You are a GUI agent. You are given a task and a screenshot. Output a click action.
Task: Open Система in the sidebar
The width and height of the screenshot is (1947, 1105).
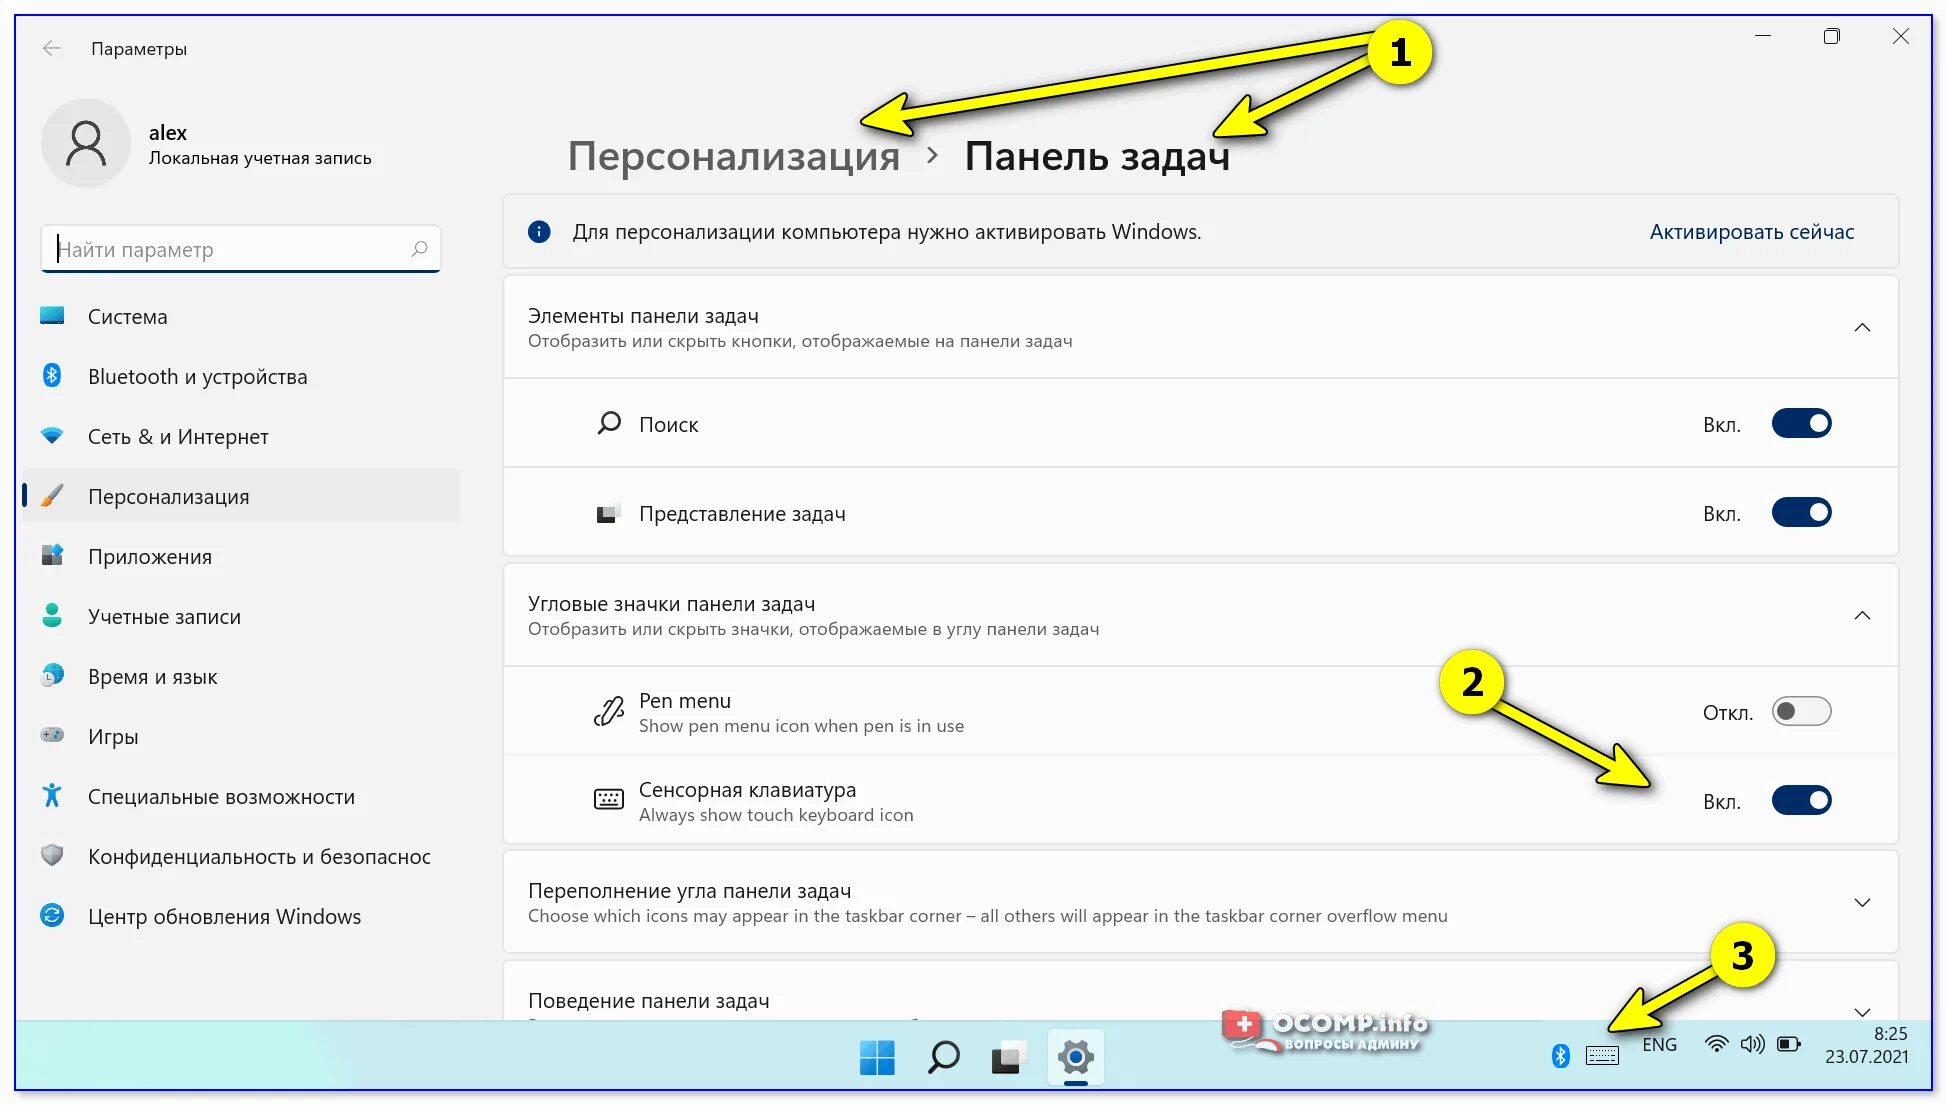click(127, 317)
